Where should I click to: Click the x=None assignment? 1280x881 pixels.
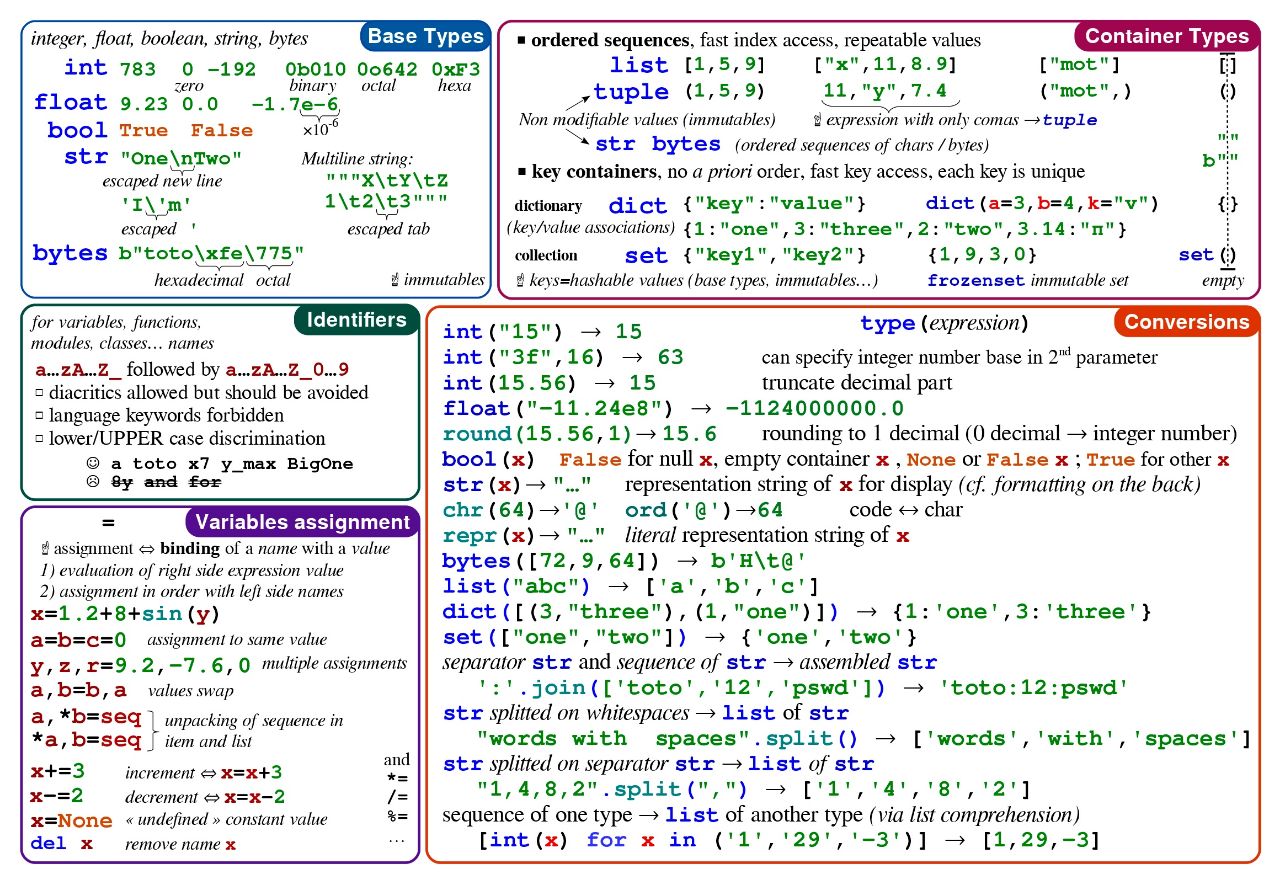[x=71, y=820]
